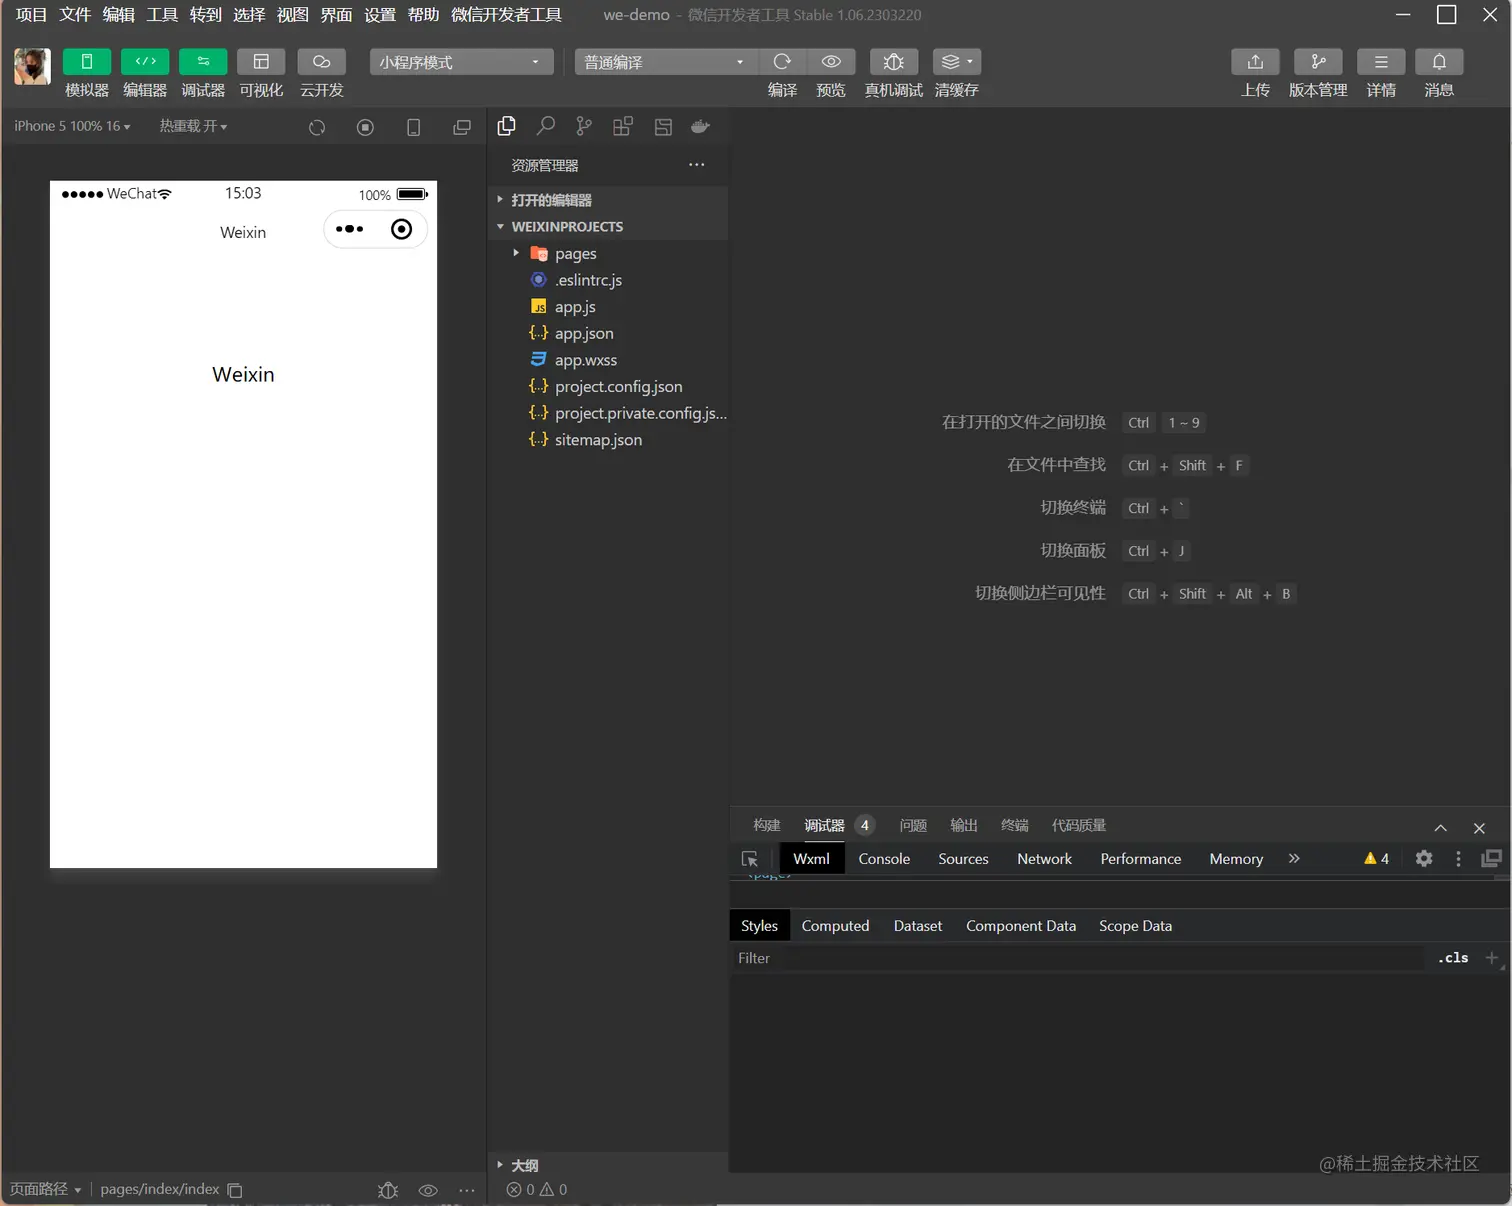1512x1206 pixels.
Task: Open 消息 notifications bell
Action: (x=1439, y=62)
